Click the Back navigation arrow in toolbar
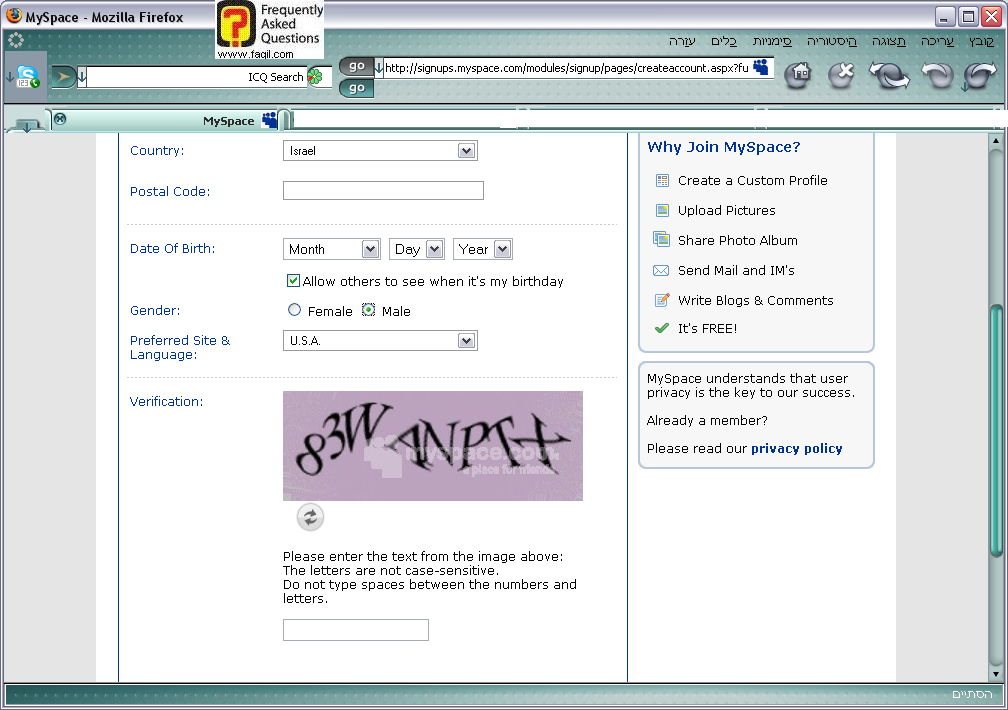 (980, 75)
